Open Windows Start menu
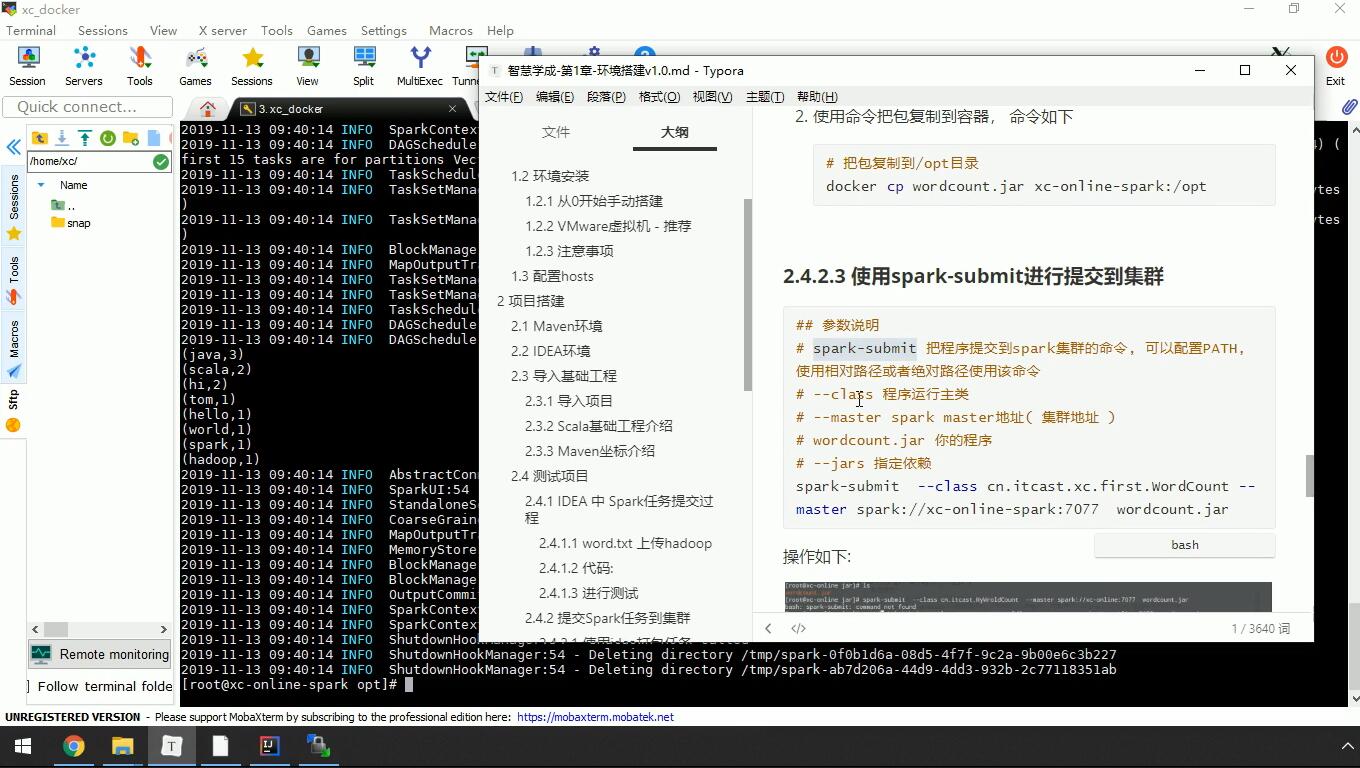The width and height of the screenshot is (1360, 768). [x=23, y=746]
